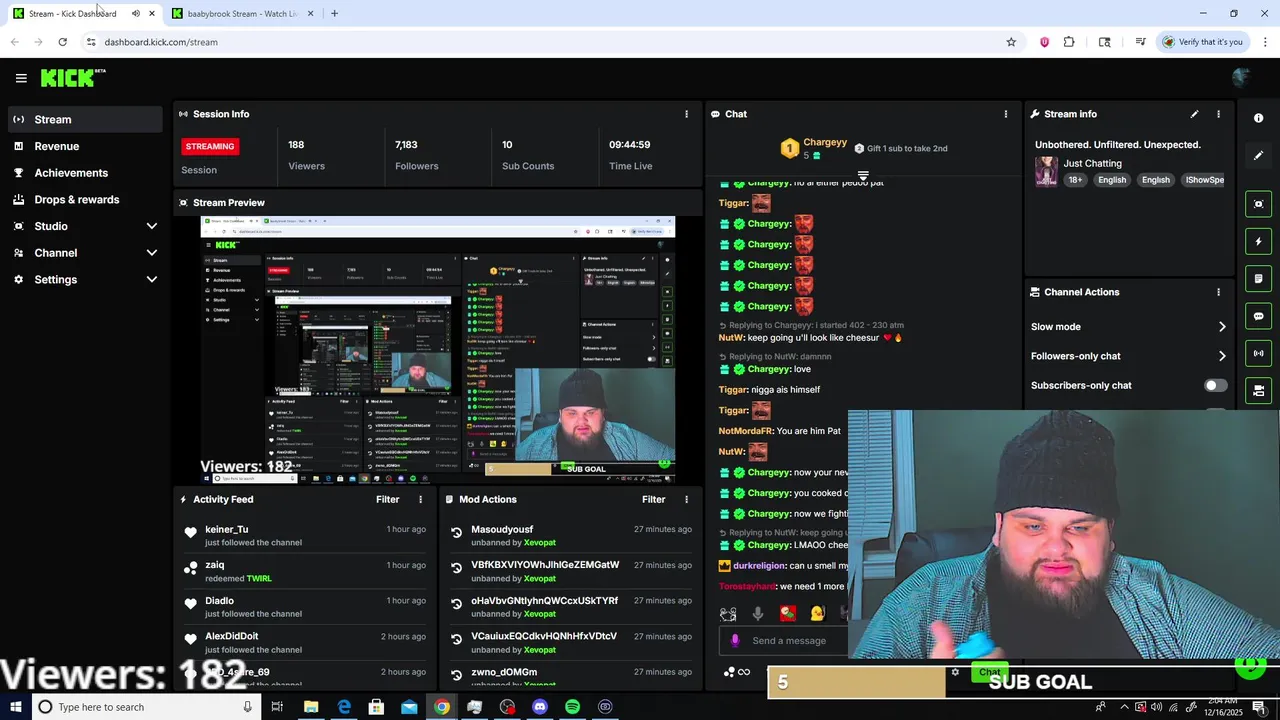Open Stream info panel three-dot menu
The width and height of the screenshot is (1280, 720).
click(1218, 114)
